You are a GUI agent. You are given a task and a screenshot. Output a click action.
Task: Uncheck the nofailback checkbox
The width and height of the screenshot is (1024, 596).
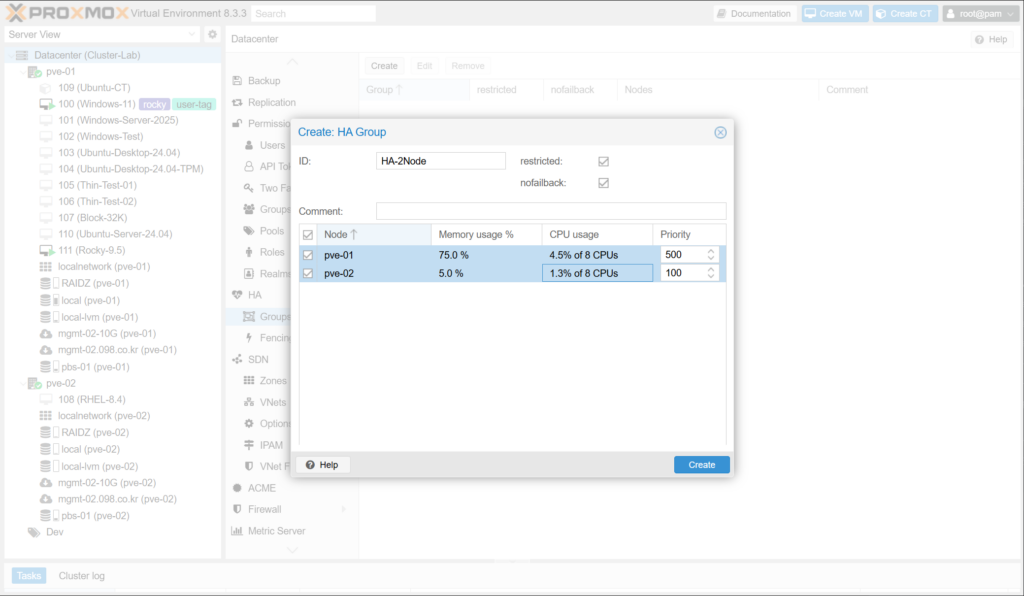click(x=603, y=183)
